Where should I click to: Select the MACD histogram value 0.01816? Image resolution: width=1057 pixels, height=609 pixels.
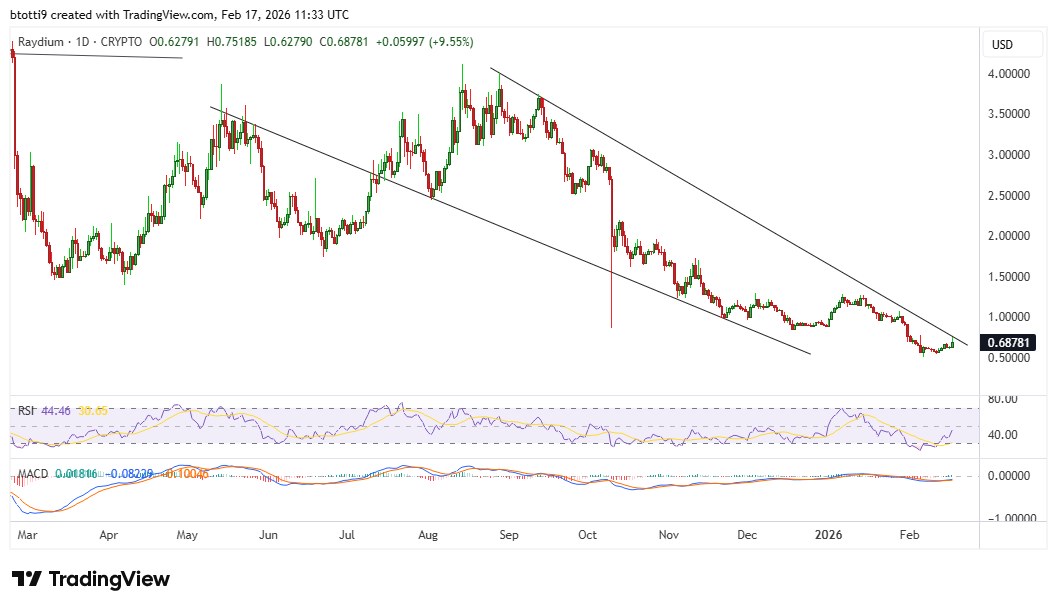point(75,472)
